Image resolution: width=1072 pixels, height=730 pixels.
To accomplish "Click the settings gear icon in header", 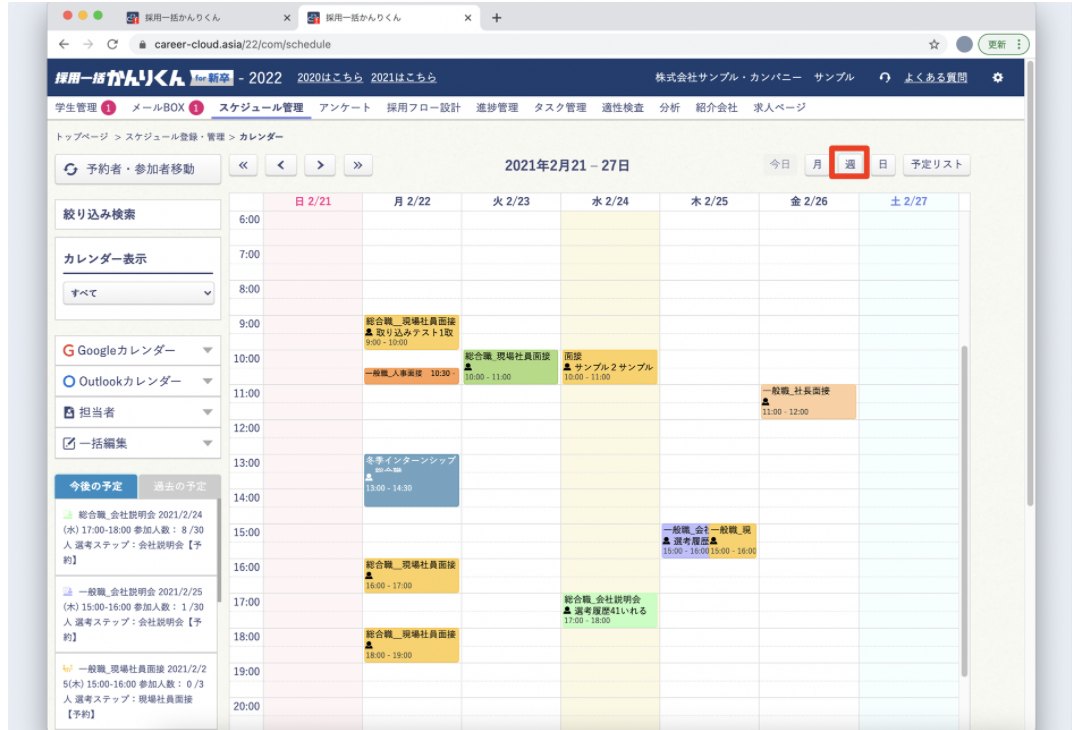I will coord(997,78).
